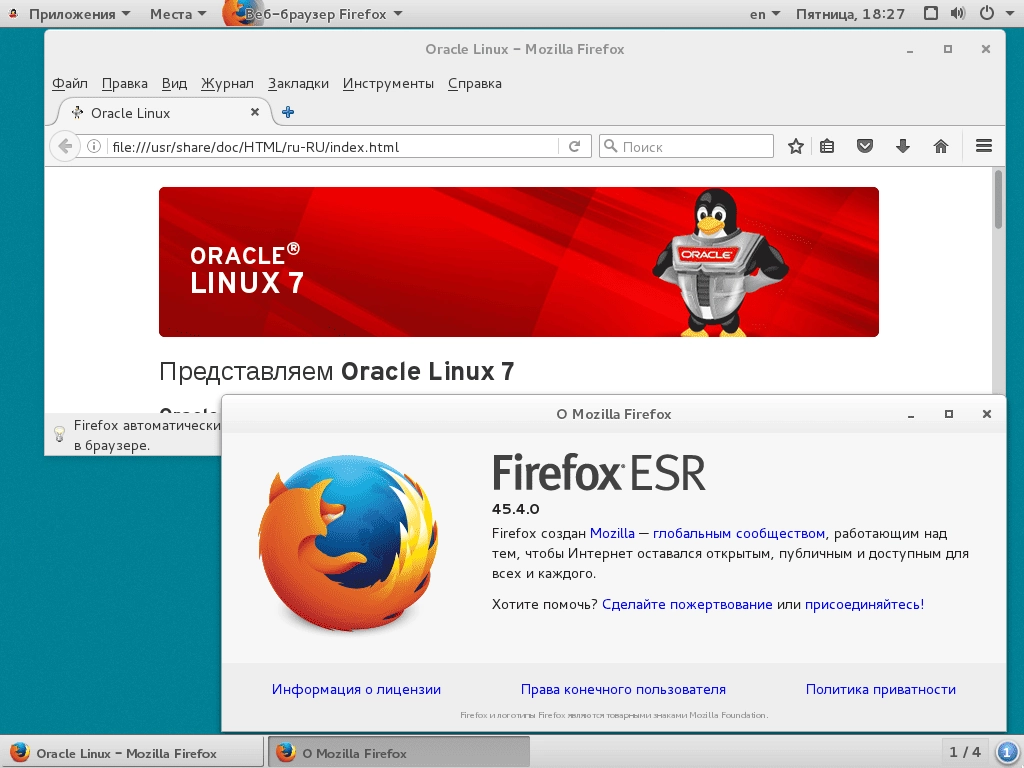The width and height of the screenshot is (1024, 768).
Task: Open Политика приватности link
Action: click(x=880, y=689)
